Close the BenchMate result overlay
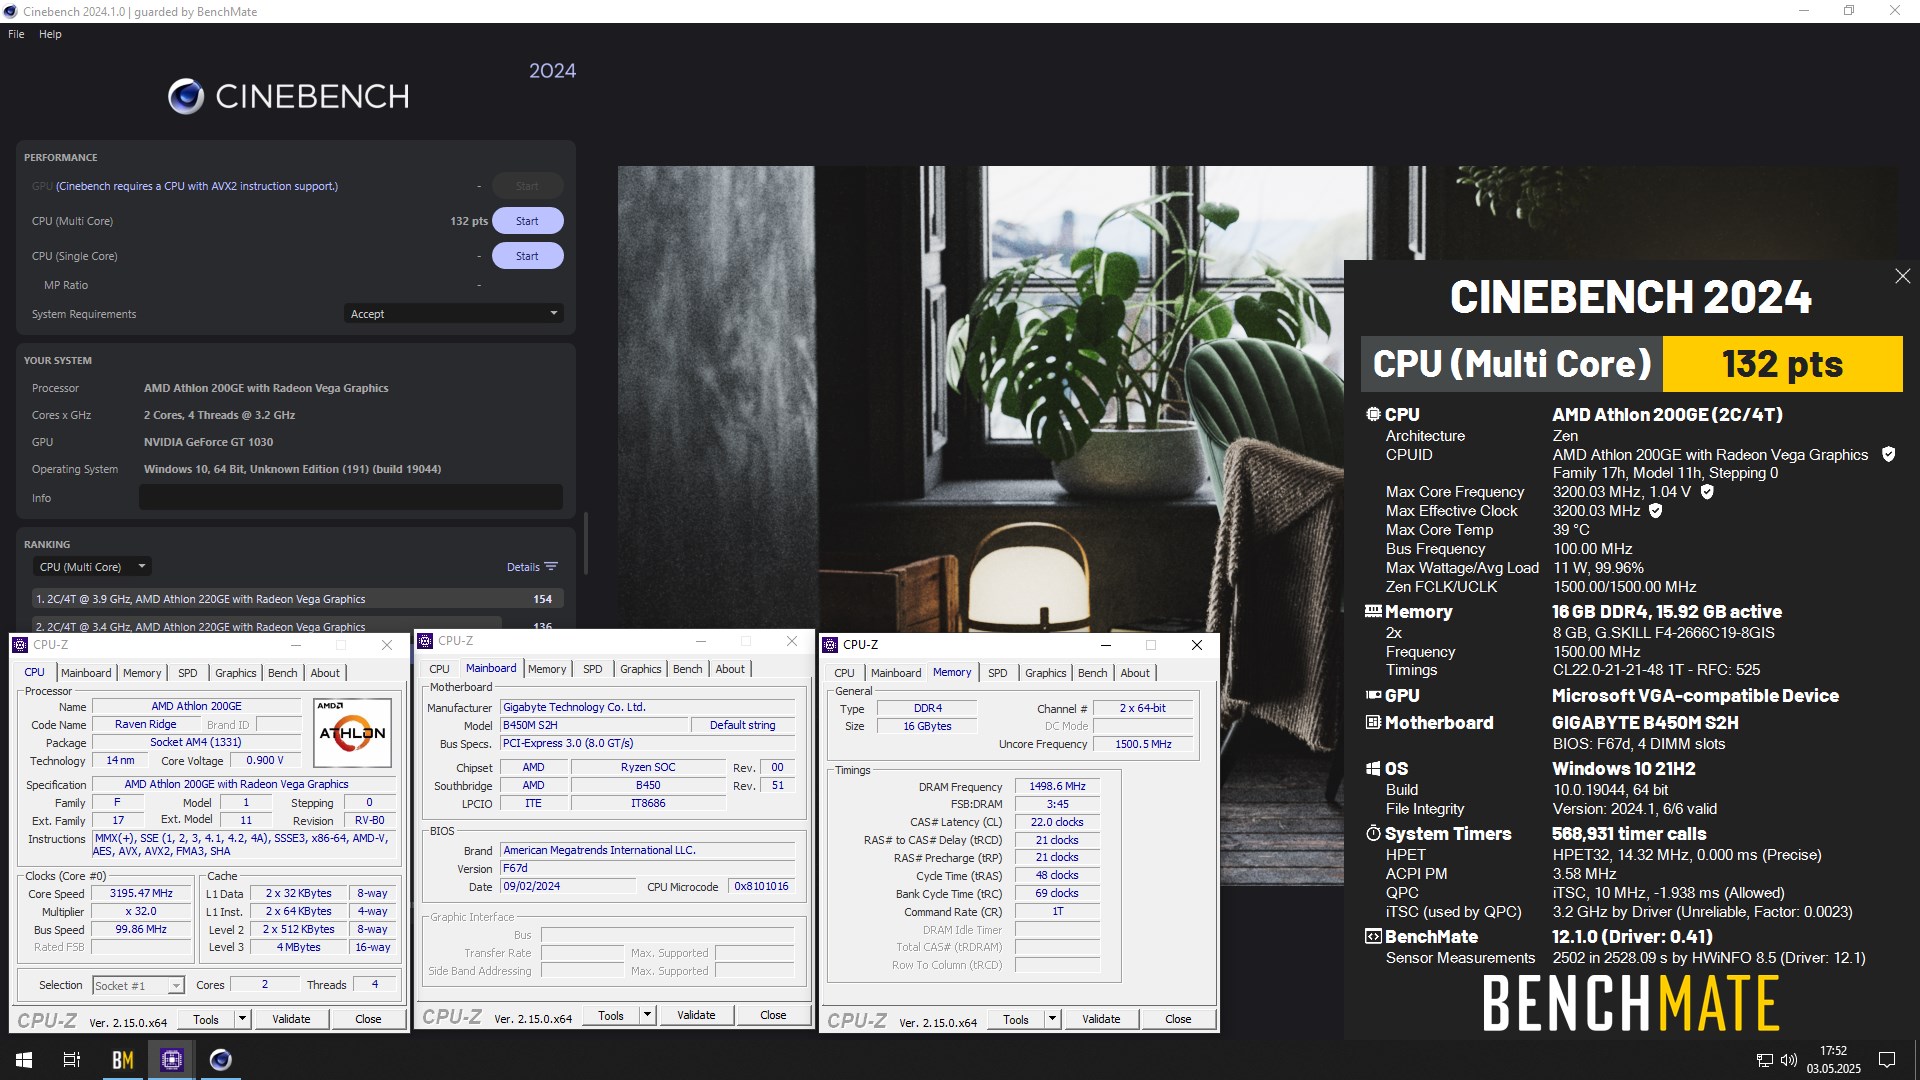1920x1080 pixels. (x=1902, y=276)
